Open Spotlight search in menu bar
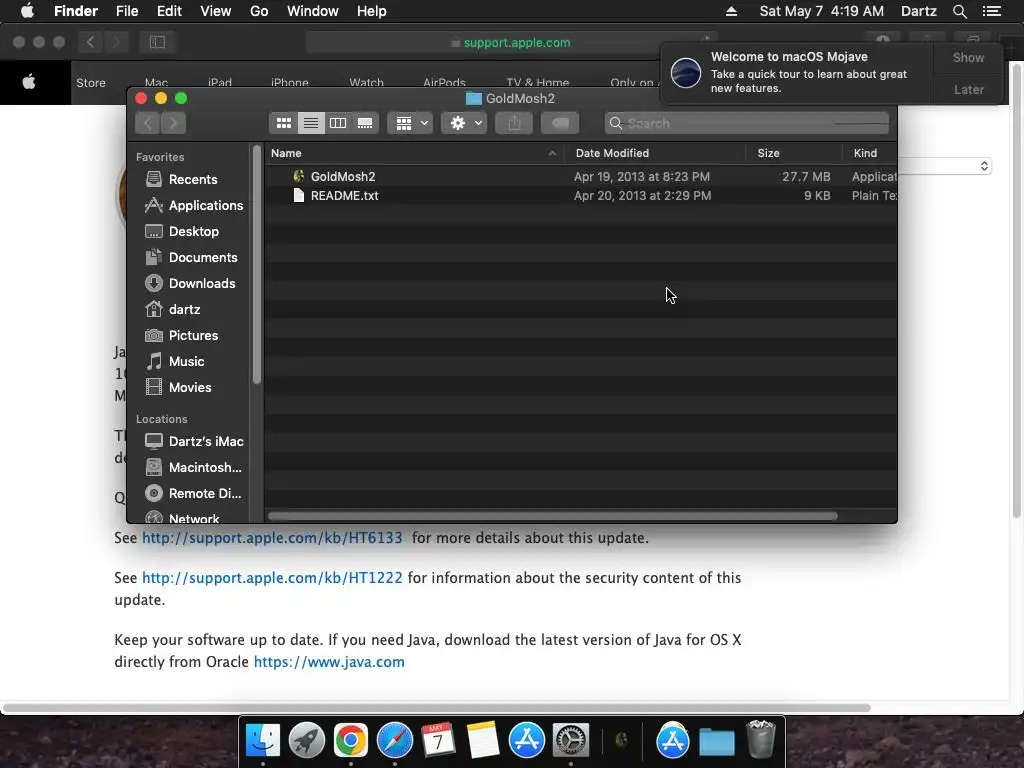 click(x=959, y=11)
